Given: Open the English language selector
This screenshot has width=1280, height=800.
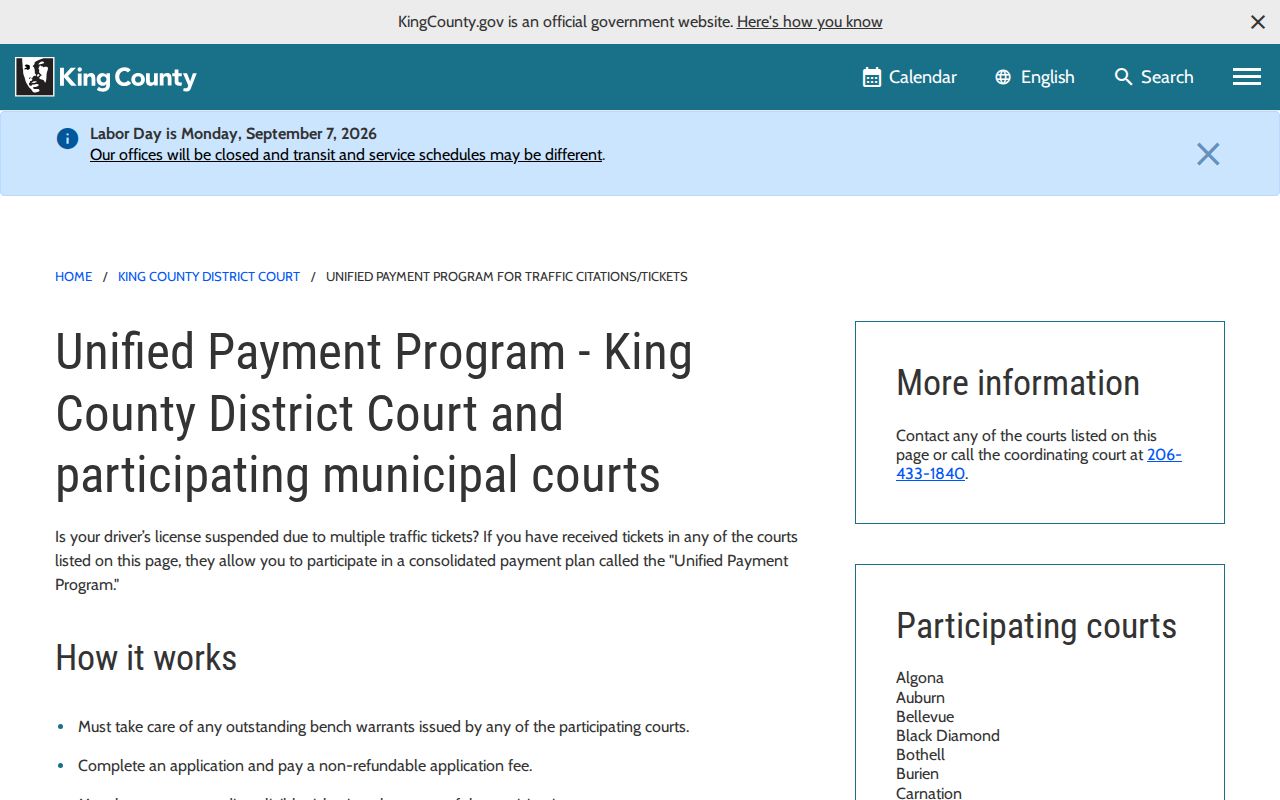Looking at the screenshot, I should coord(1035,77).
